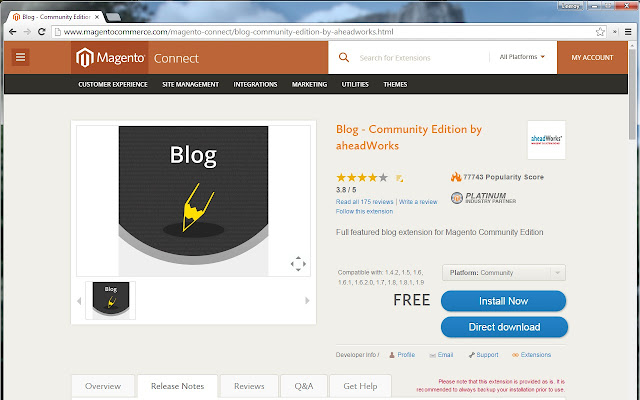
Task: Click the Email envelope icon
Action: point(432,356)
